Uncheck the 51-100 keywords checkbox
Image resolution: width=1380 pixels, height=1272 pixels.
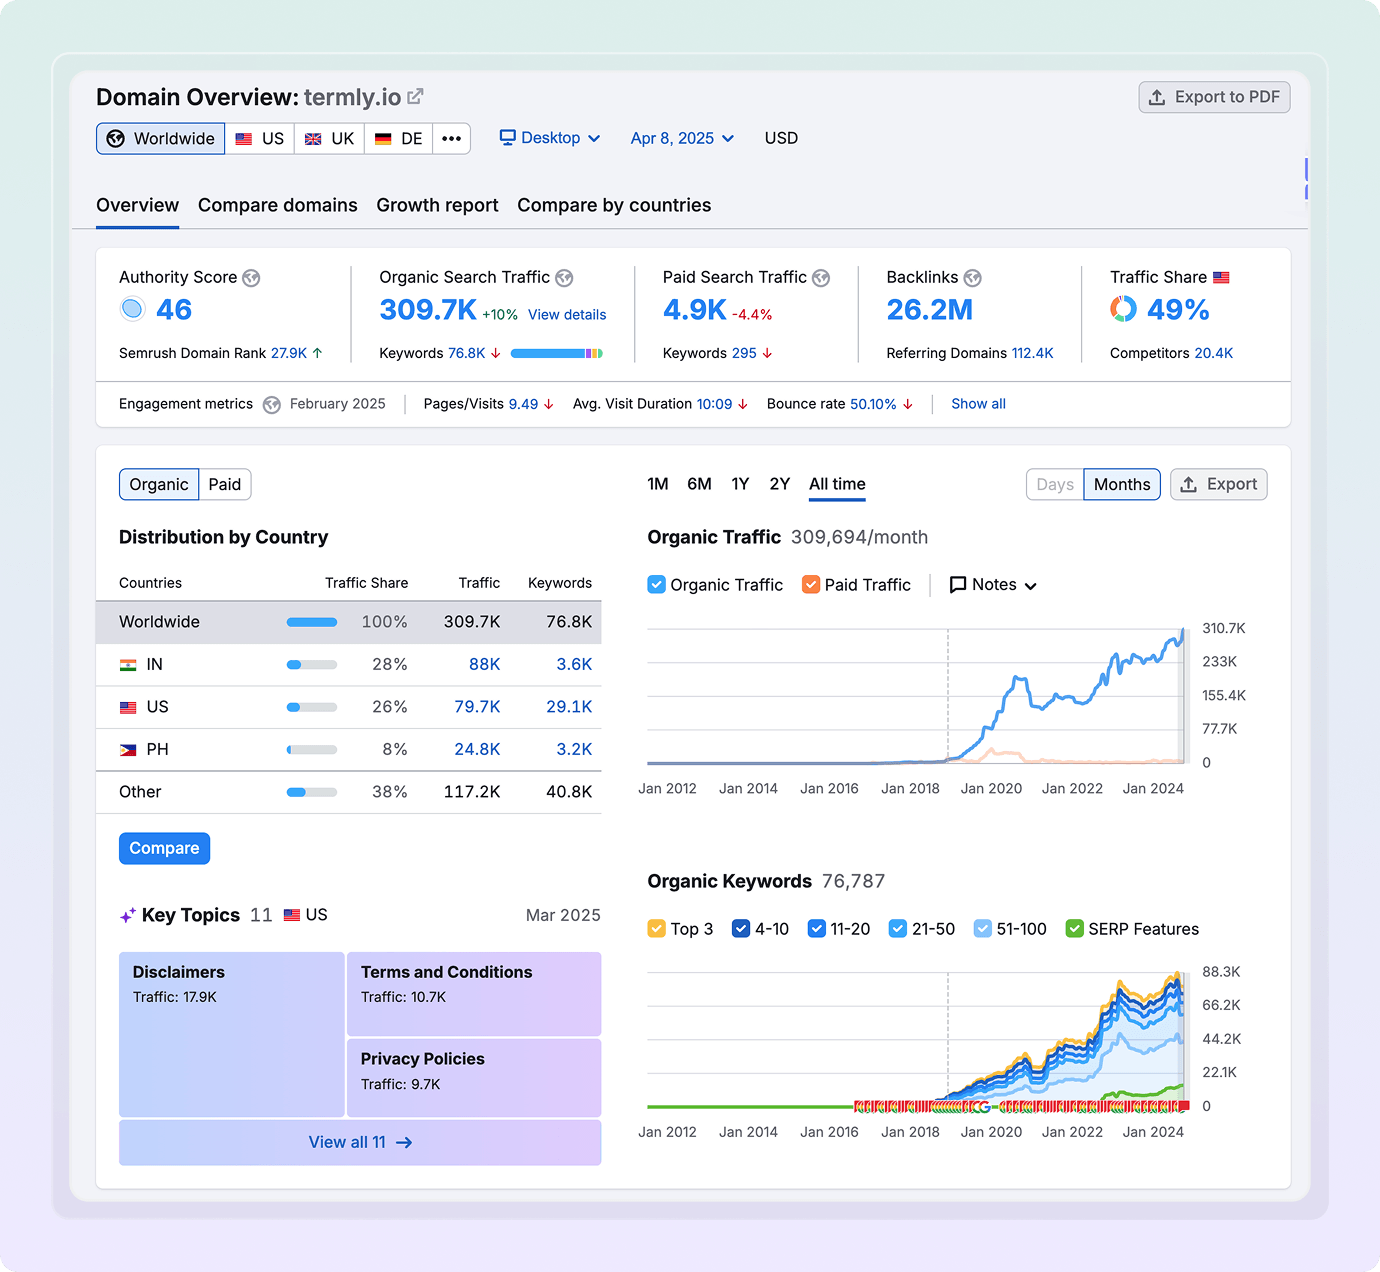983,929
